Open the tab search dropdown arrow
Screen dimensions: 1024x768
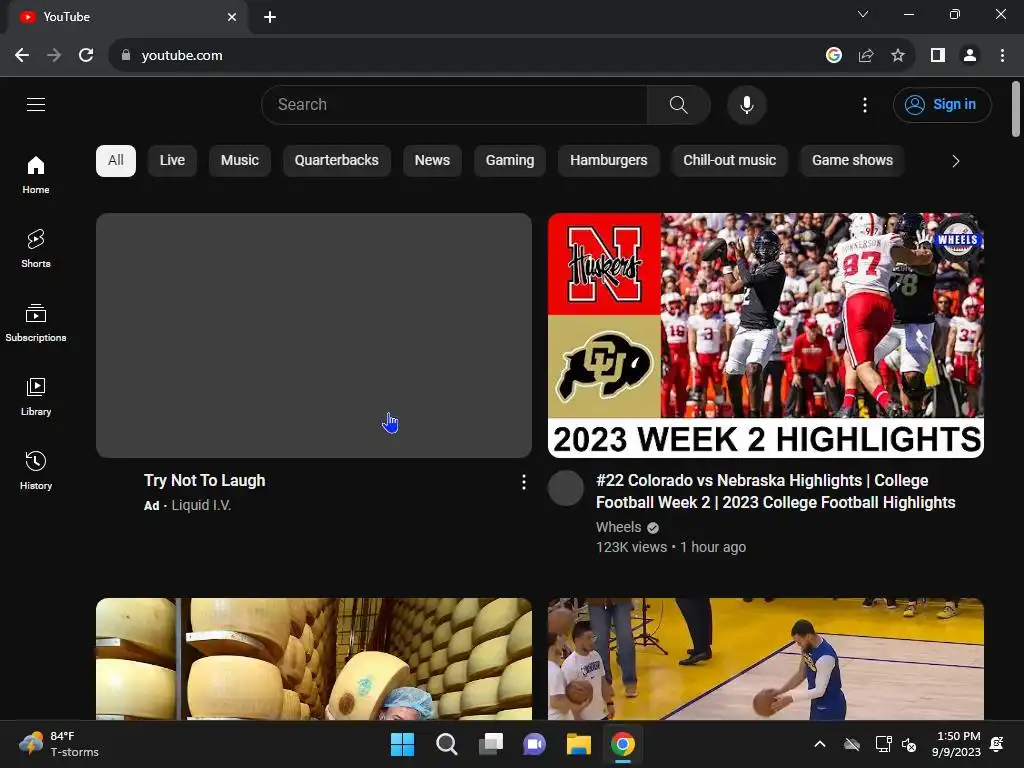coord(863,14)
